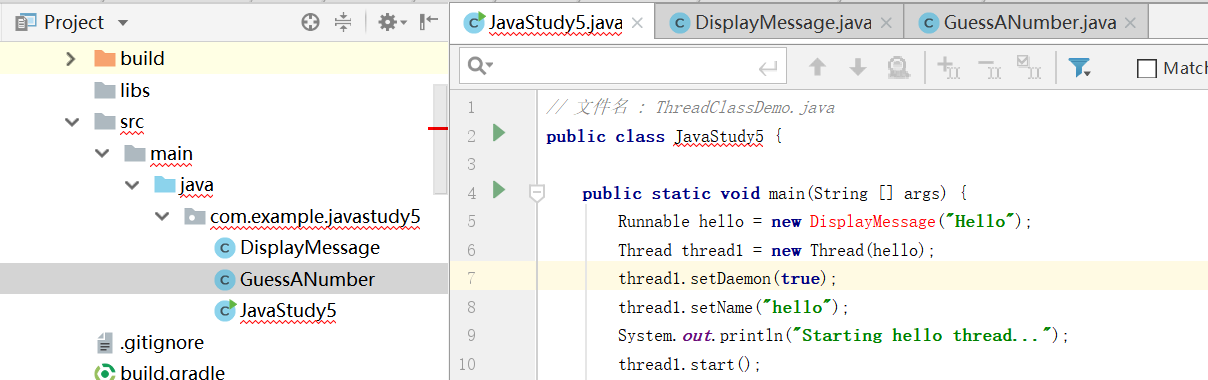This screenshot has height=380, width=1208.
Task: Click Add Selection for Next Occurrence icon
Action: 948,67
